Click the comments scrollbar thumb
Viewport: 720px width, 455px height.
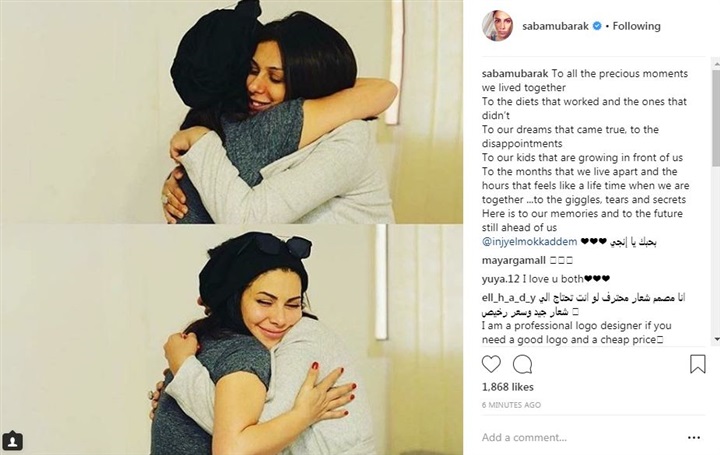click(716, 118)
